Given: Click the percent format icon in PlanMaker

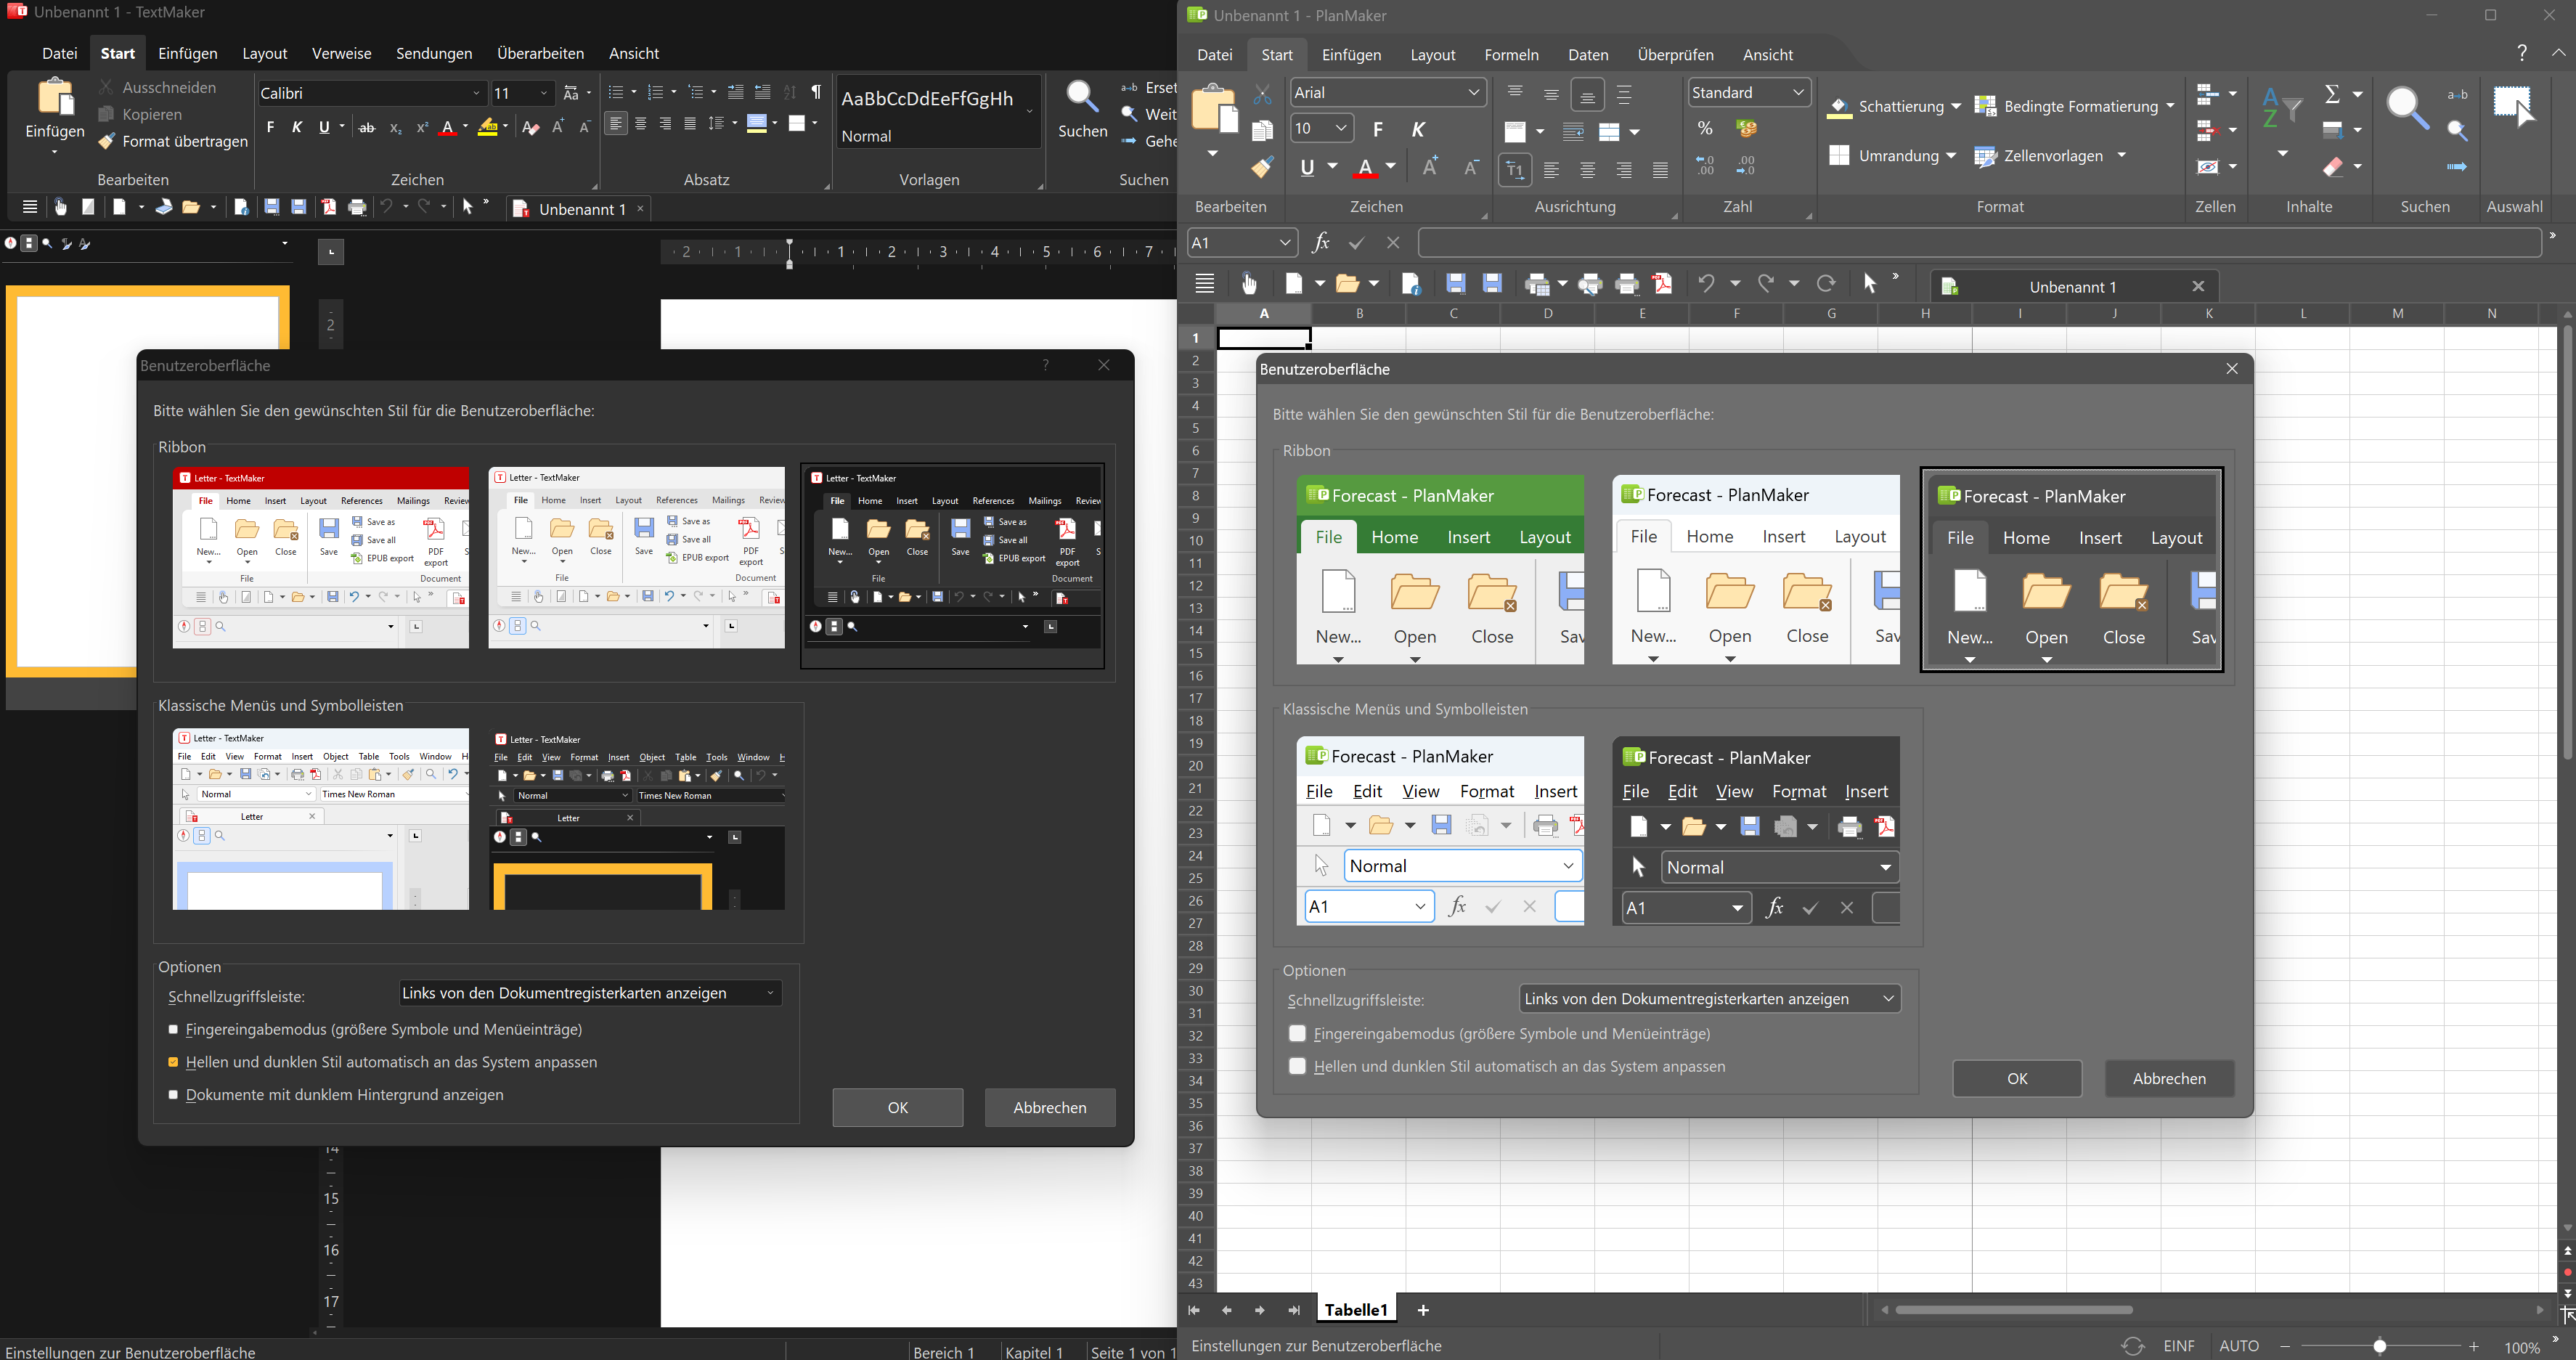Looking at the screenshot, I should (1705, 129).
